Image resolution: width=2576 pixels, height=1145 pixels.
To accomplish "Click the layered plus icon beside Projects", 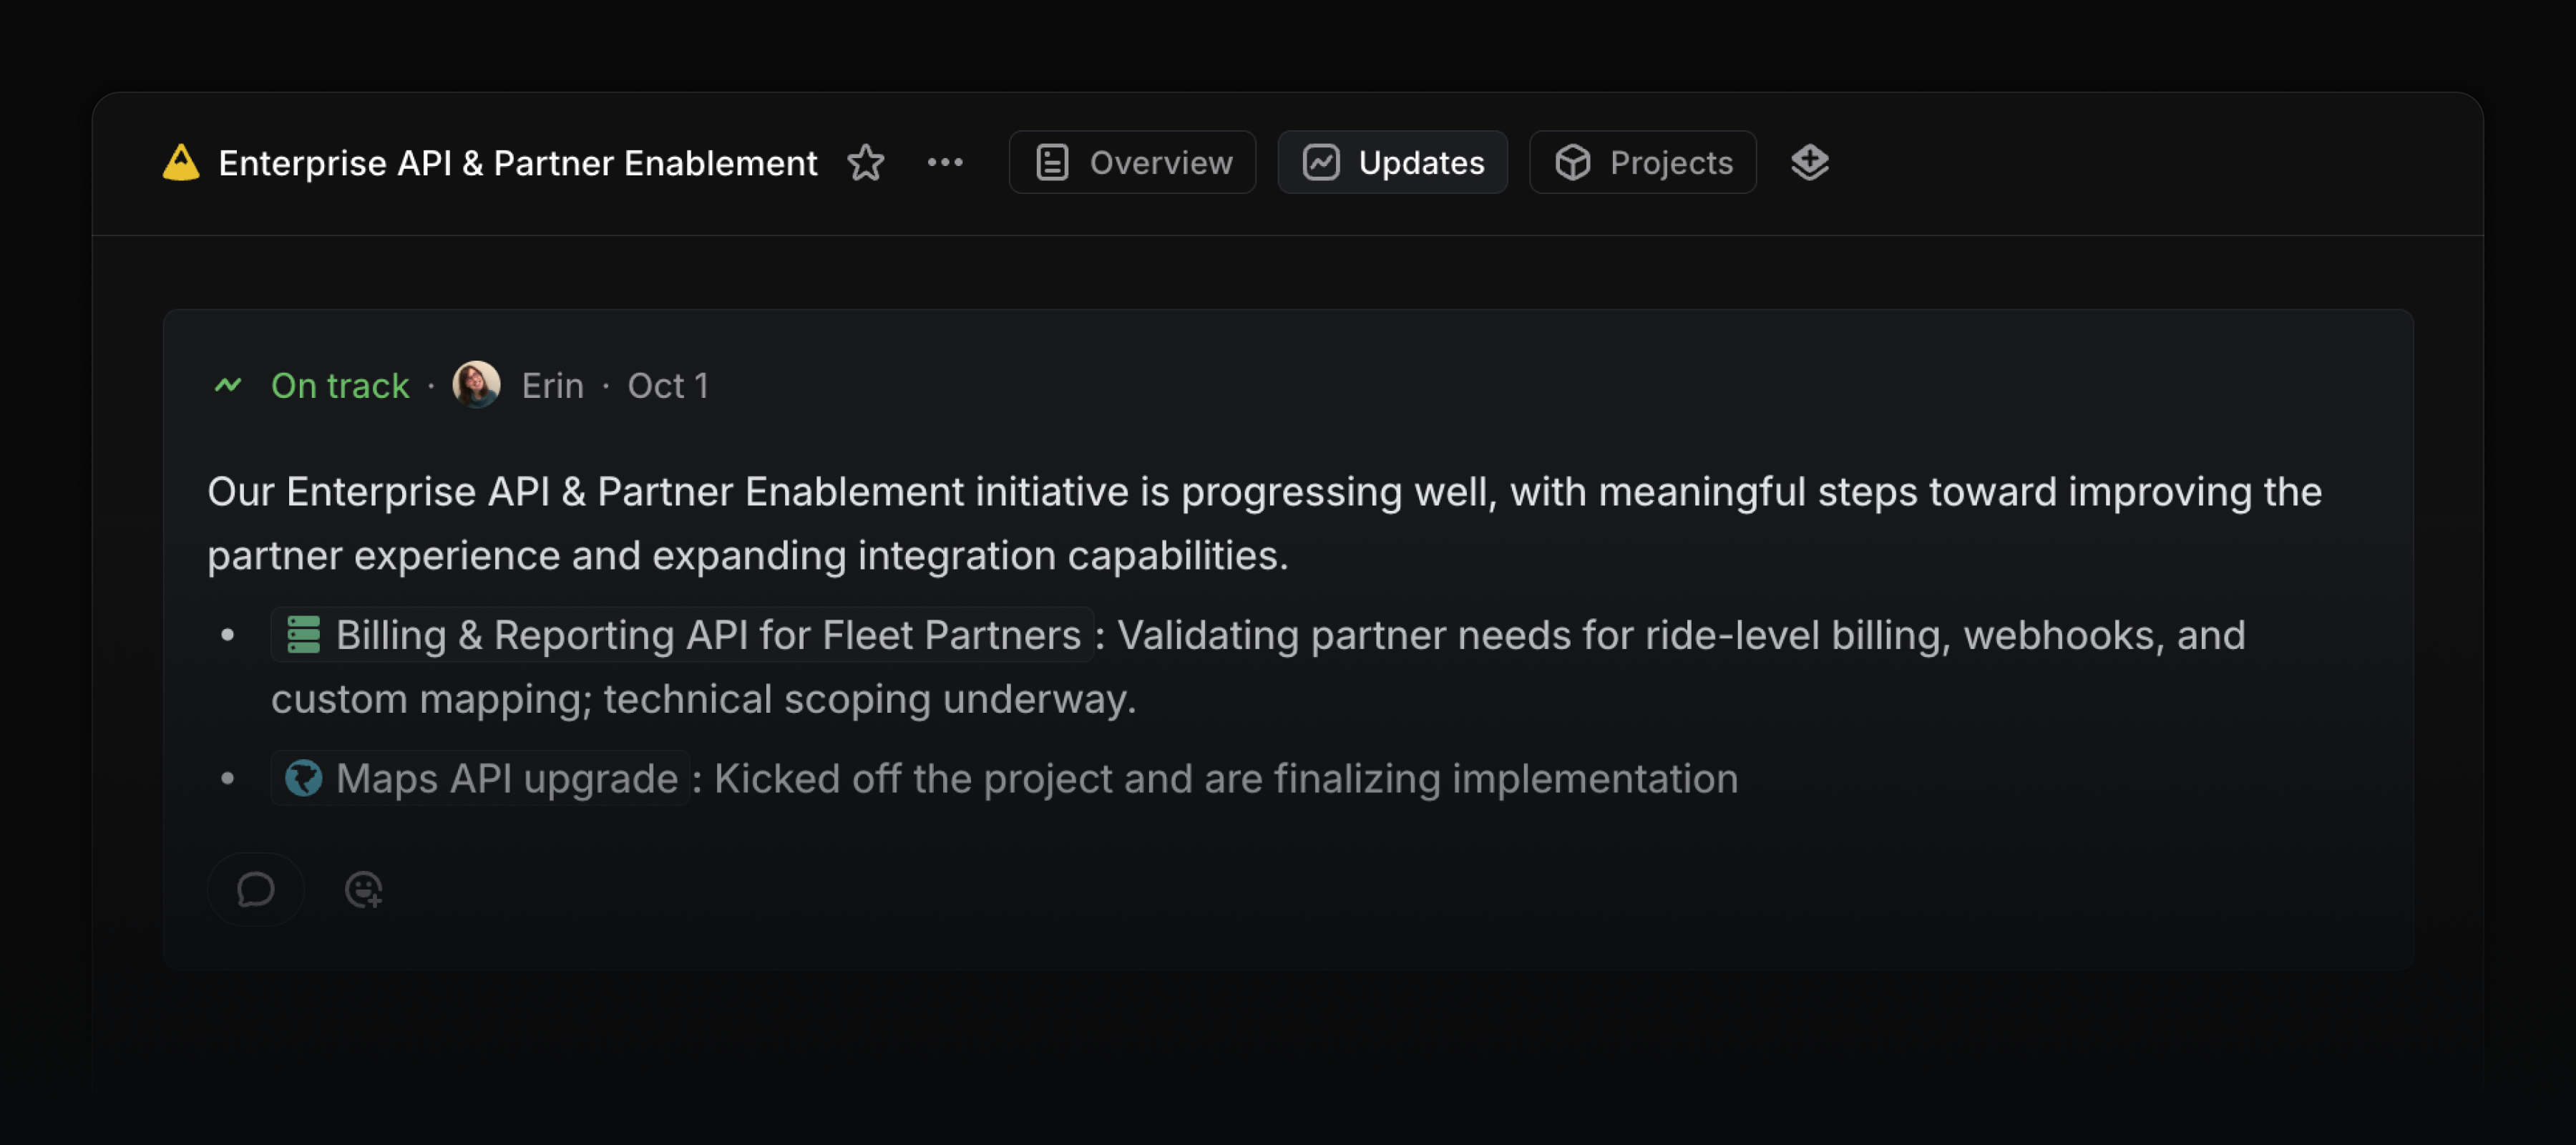I will [1810, 162].
